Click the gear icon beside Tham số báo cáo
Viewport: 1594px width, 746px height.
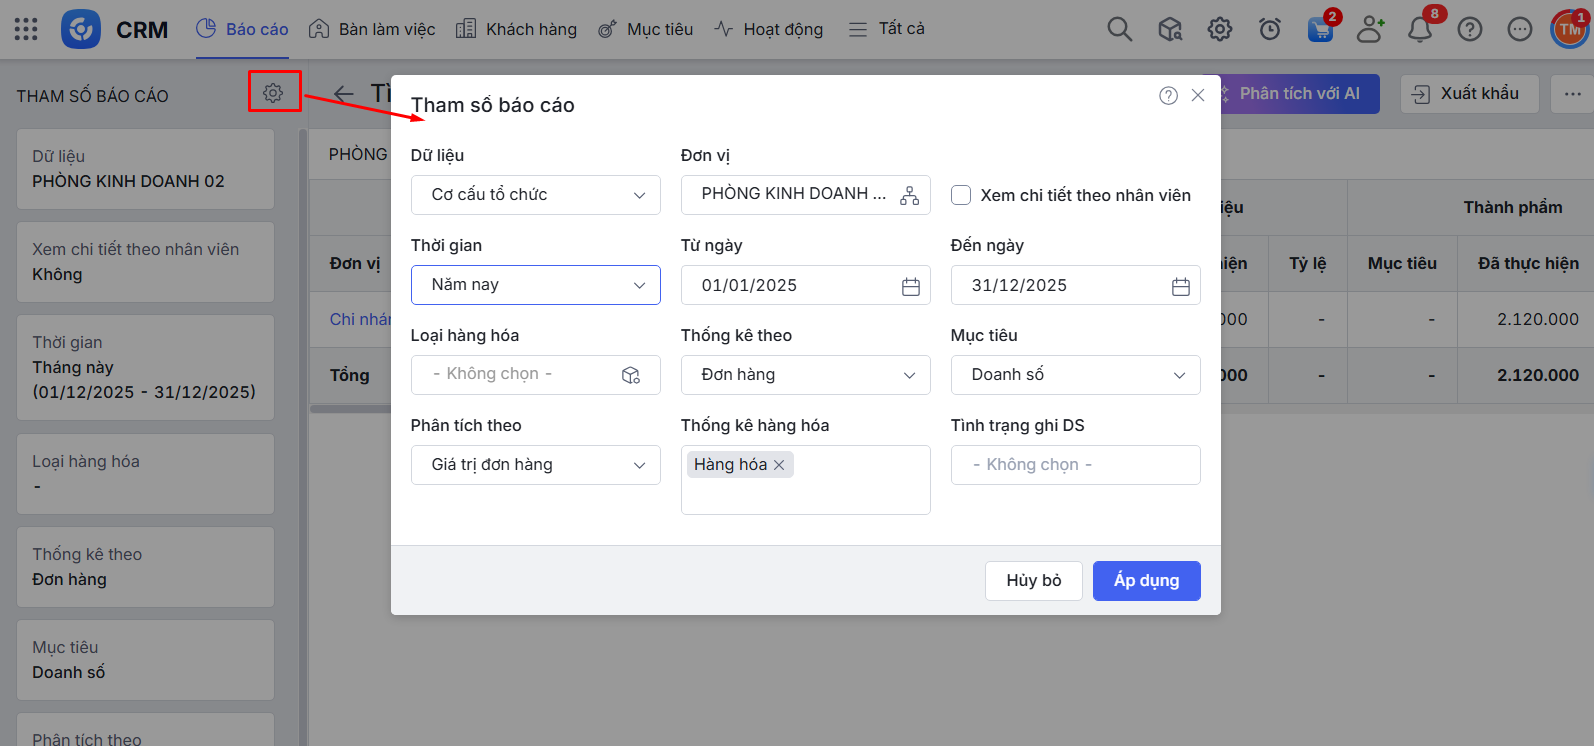[273, 93]
